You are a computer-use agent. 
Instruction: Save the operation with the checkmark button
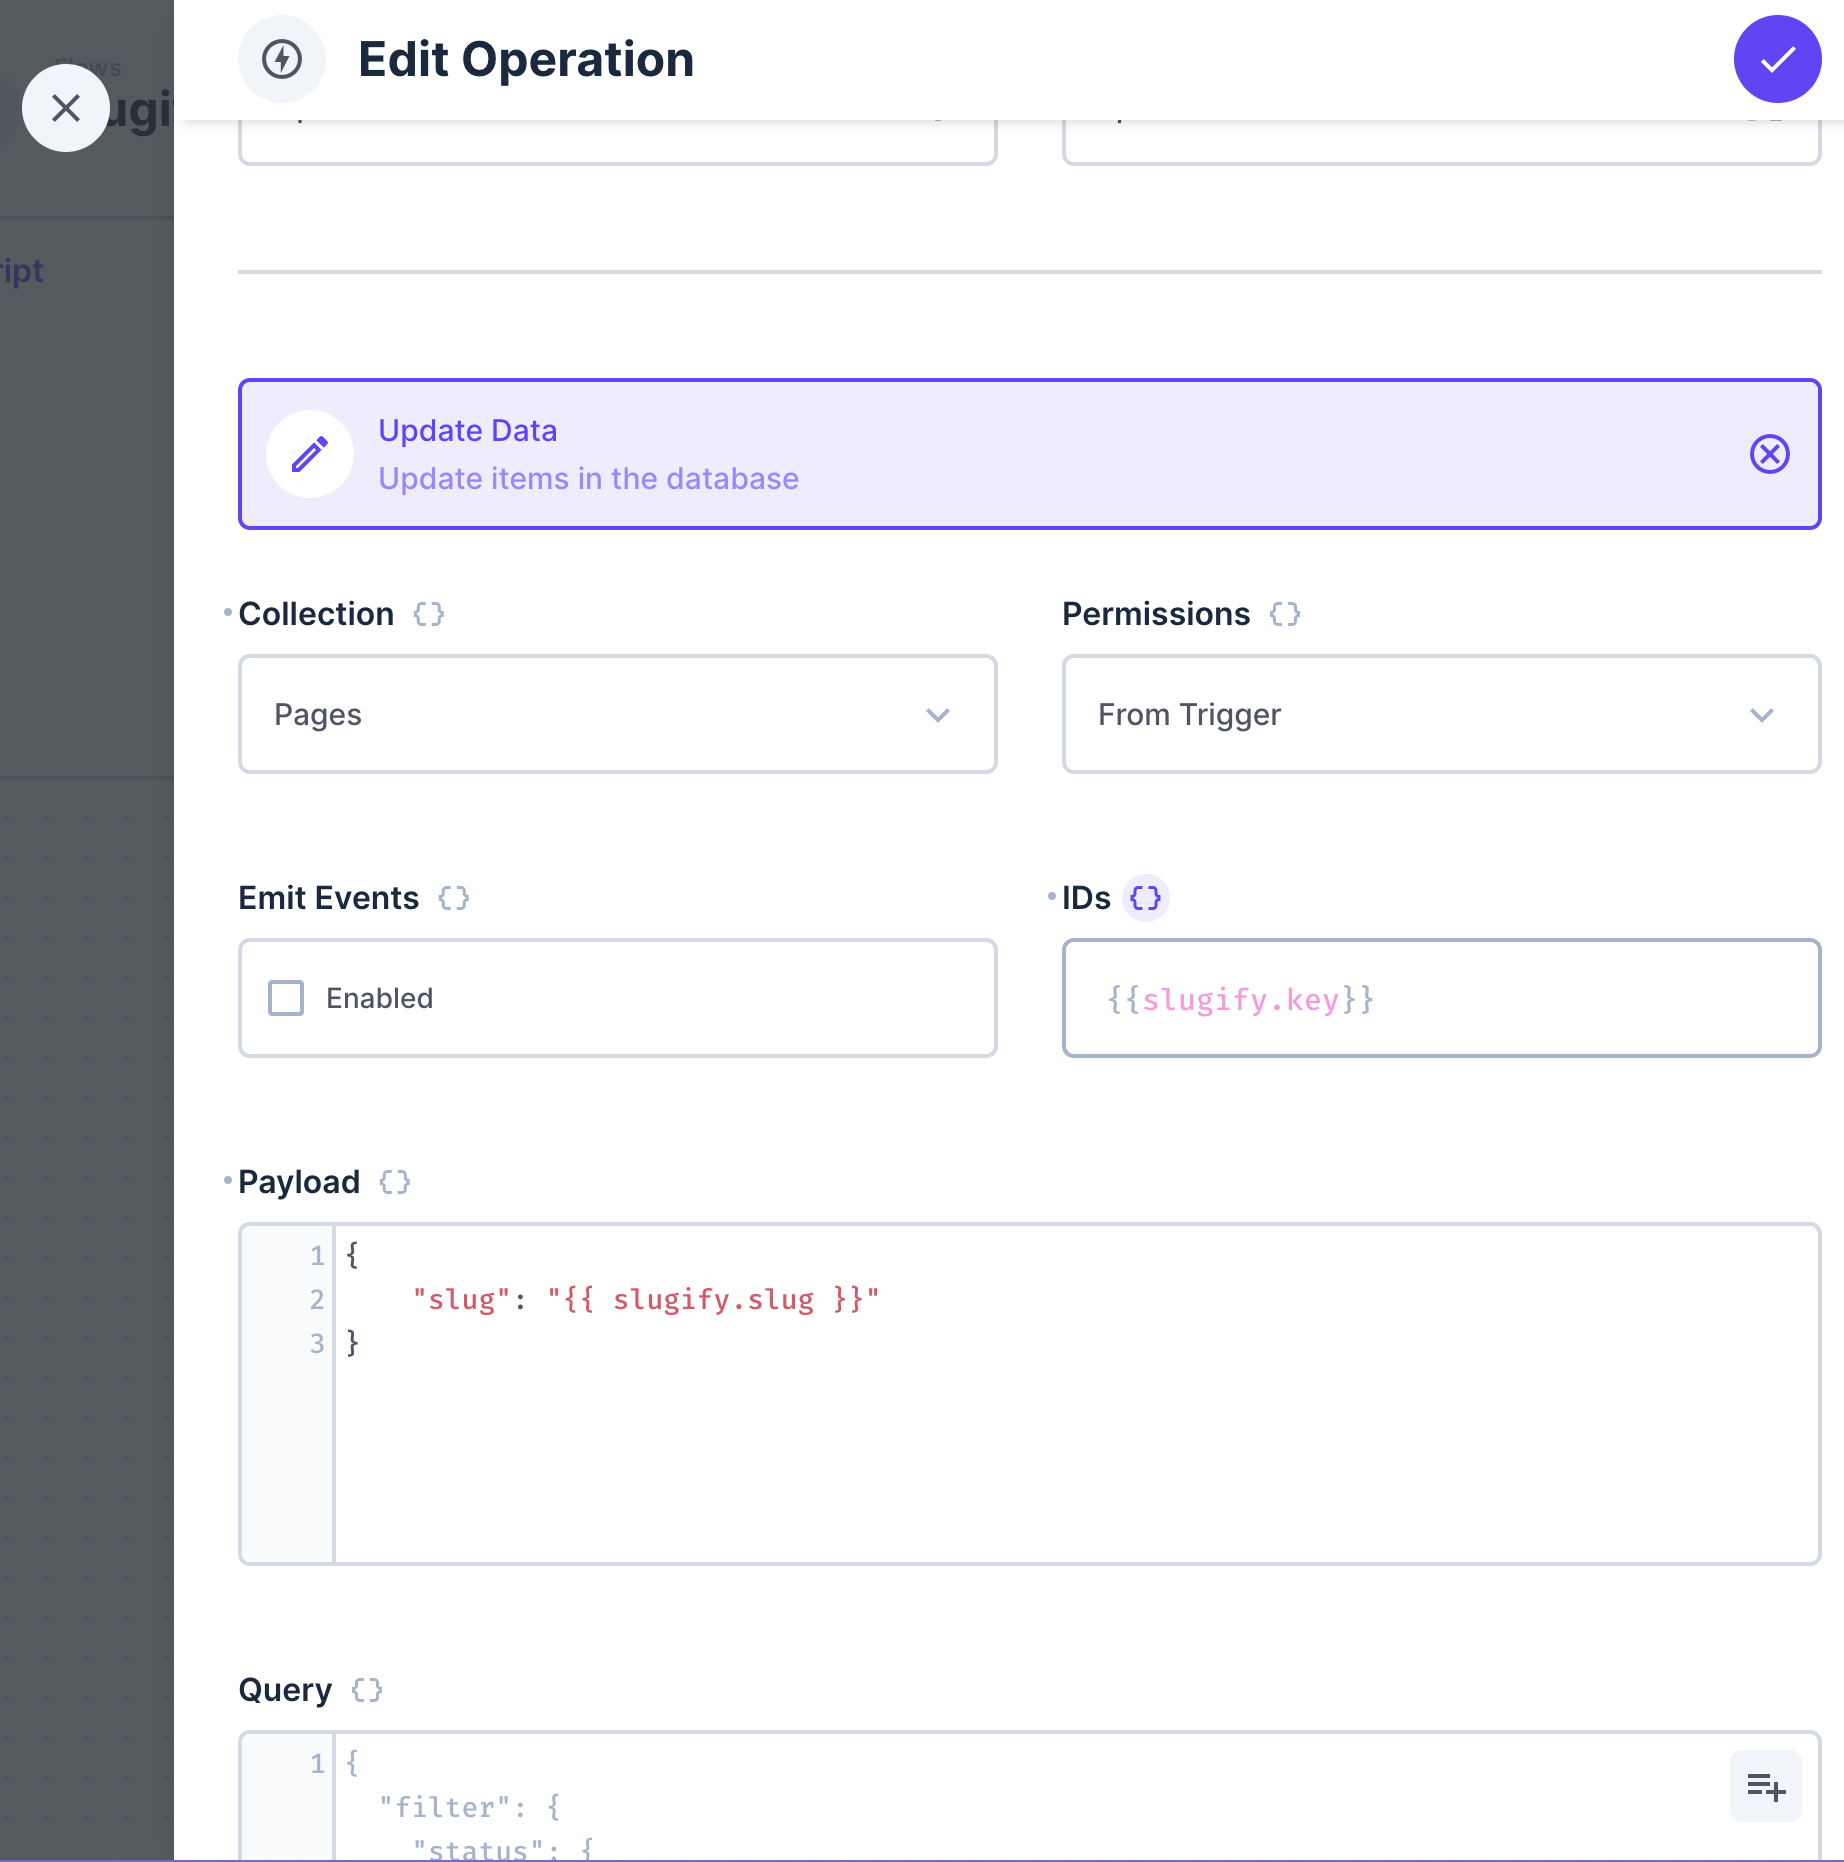click(x=1776, y=59)
